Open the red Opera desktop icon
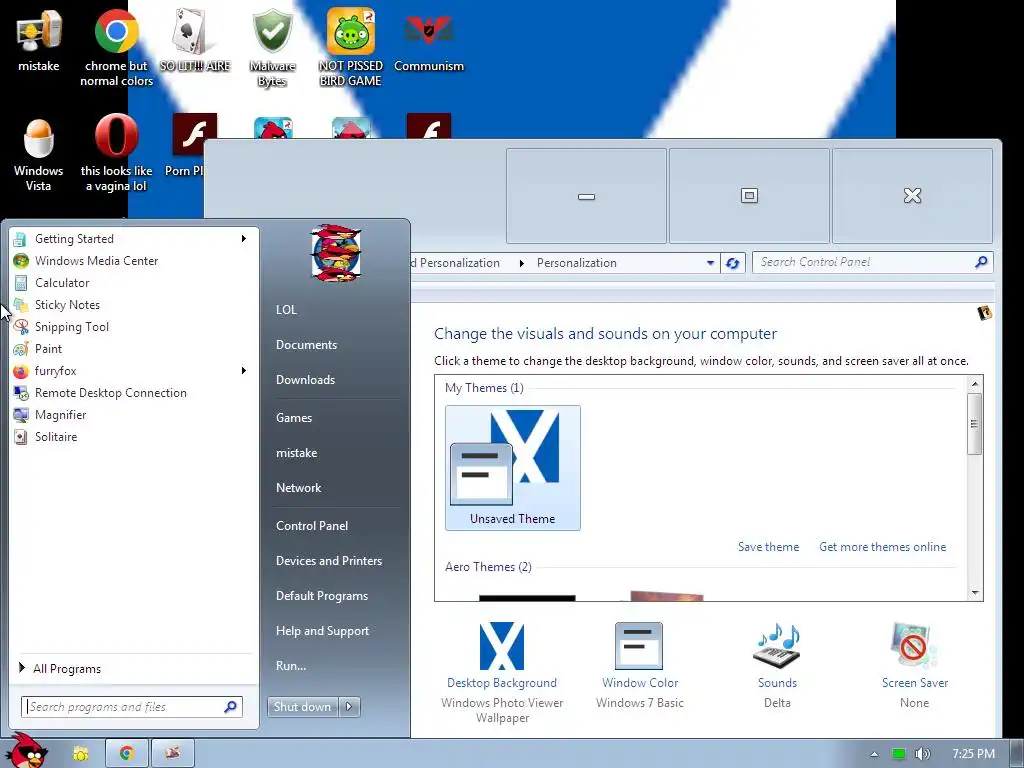Image resolution: width=1024 pixels, height=768 pixels. click(116, 155)
